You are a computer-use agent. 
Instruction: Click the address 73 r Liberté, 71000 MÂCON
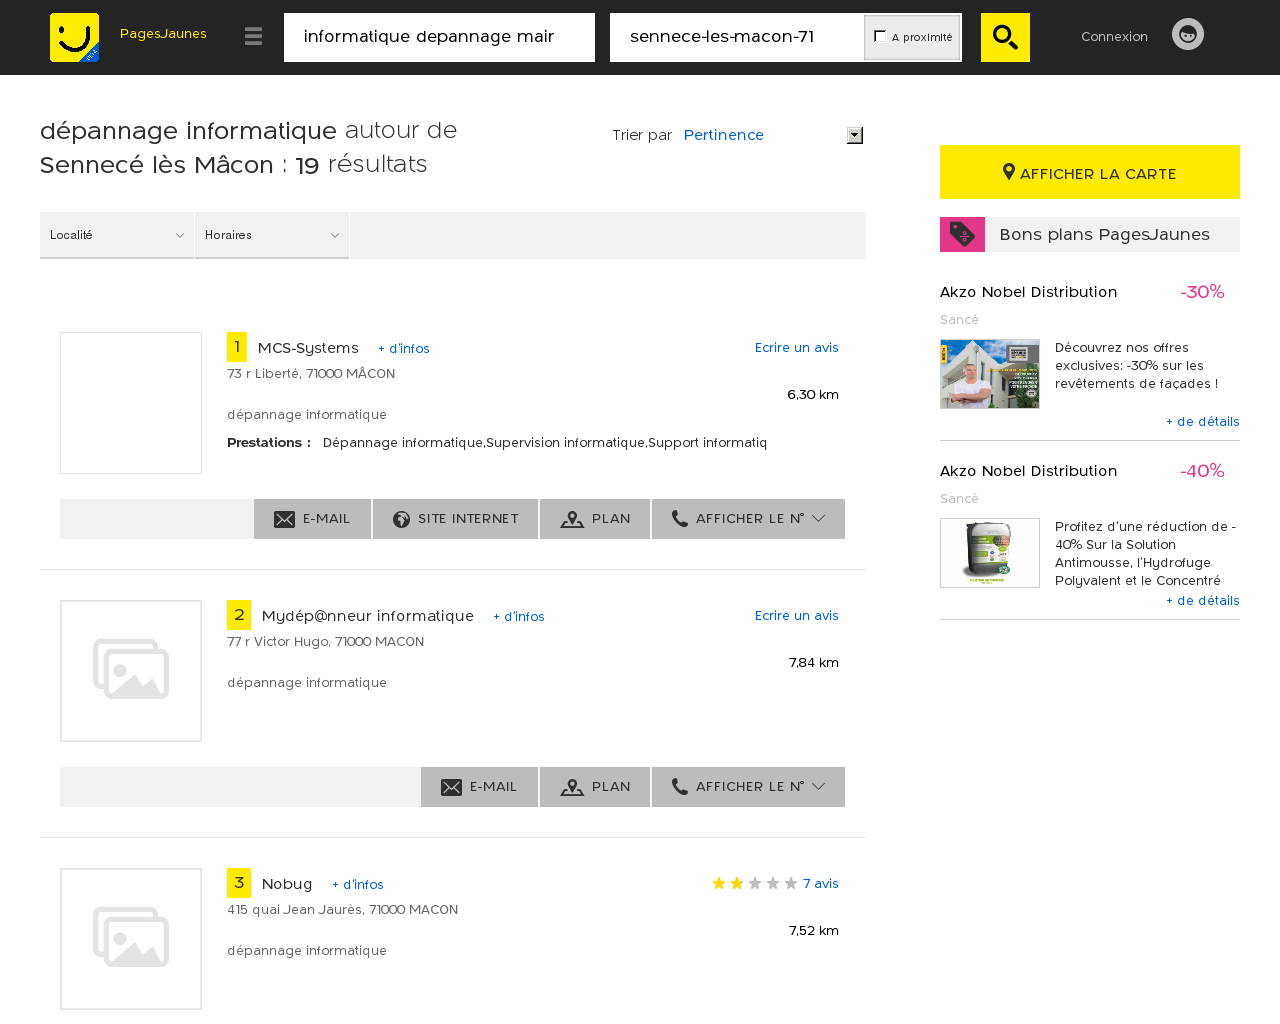click(x=311, y=374)
